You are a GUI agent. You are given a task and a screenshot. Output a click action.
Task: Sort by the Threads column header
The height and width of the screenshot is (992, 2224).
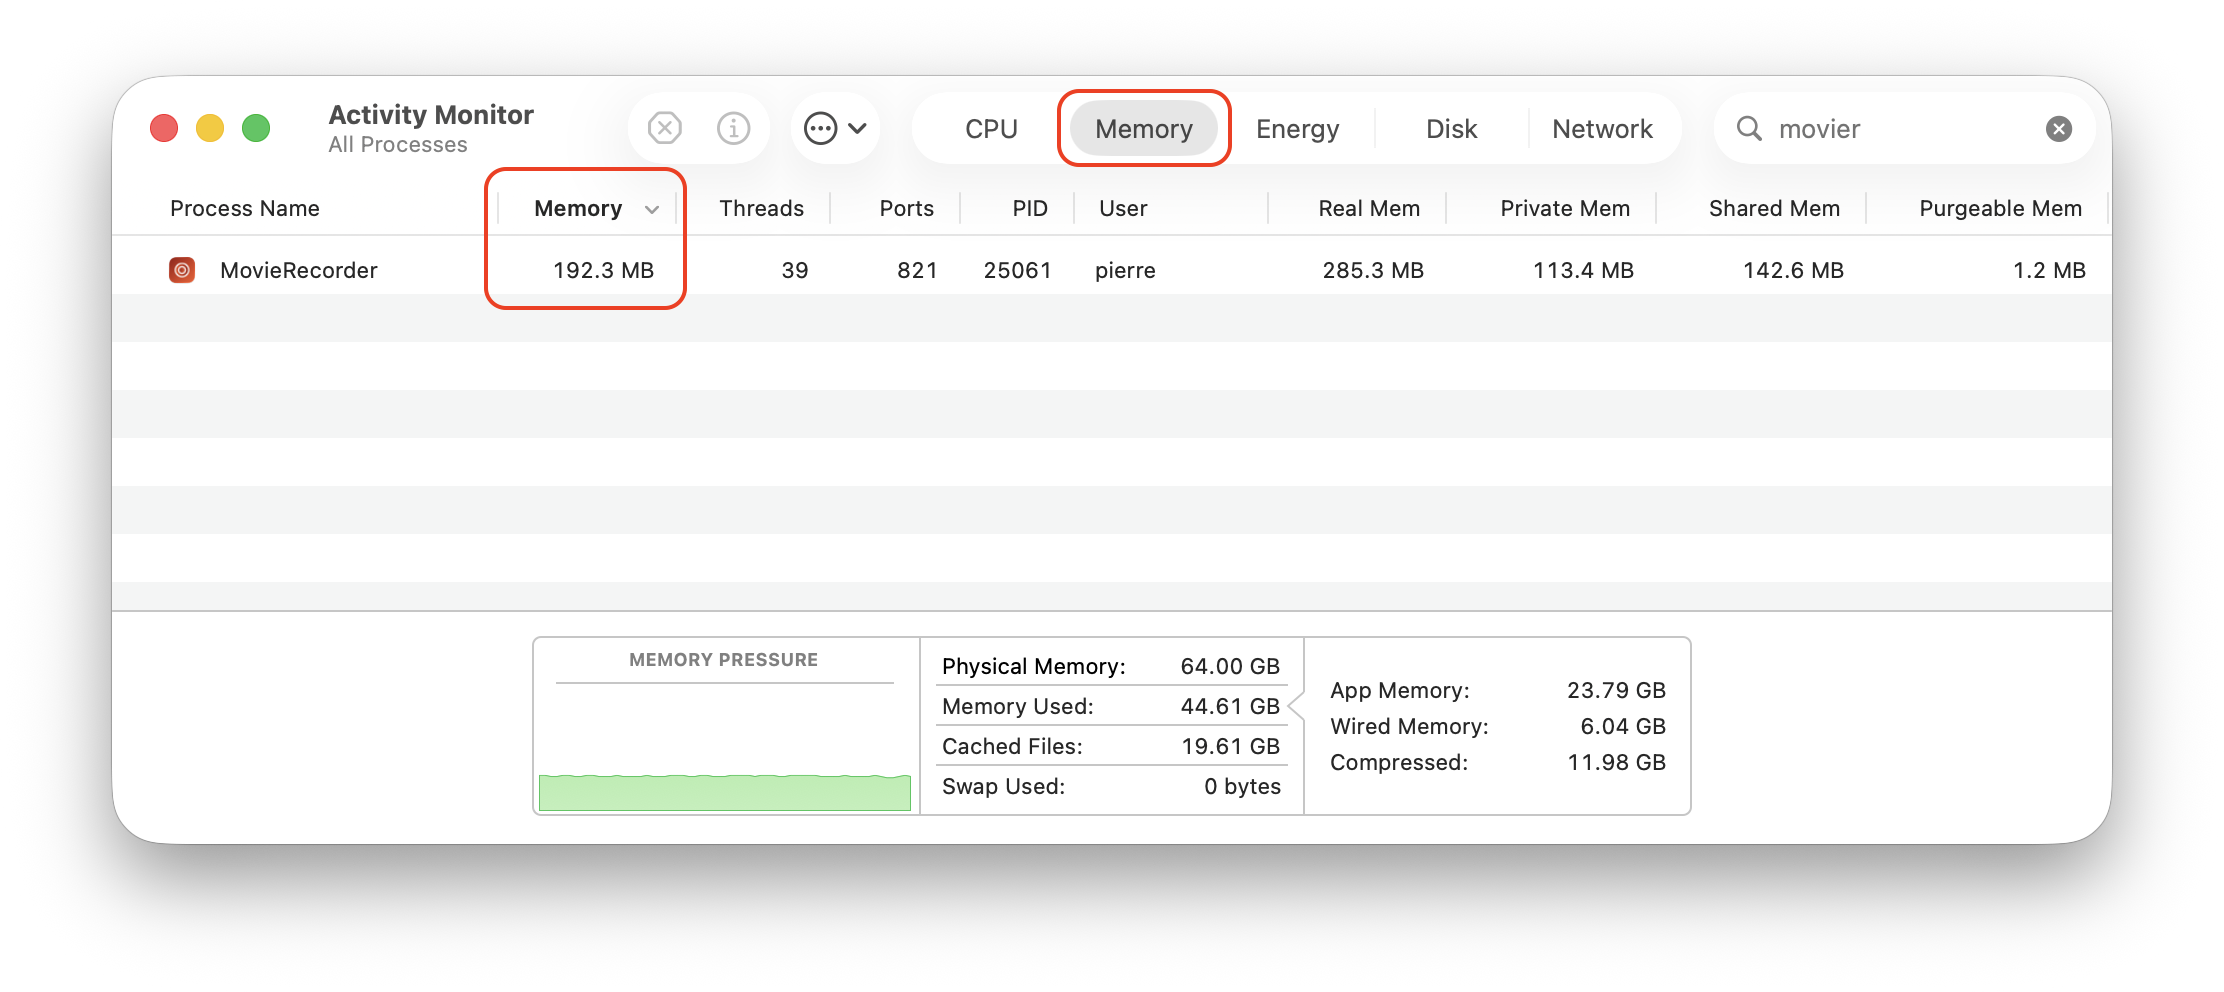[761, 208]
